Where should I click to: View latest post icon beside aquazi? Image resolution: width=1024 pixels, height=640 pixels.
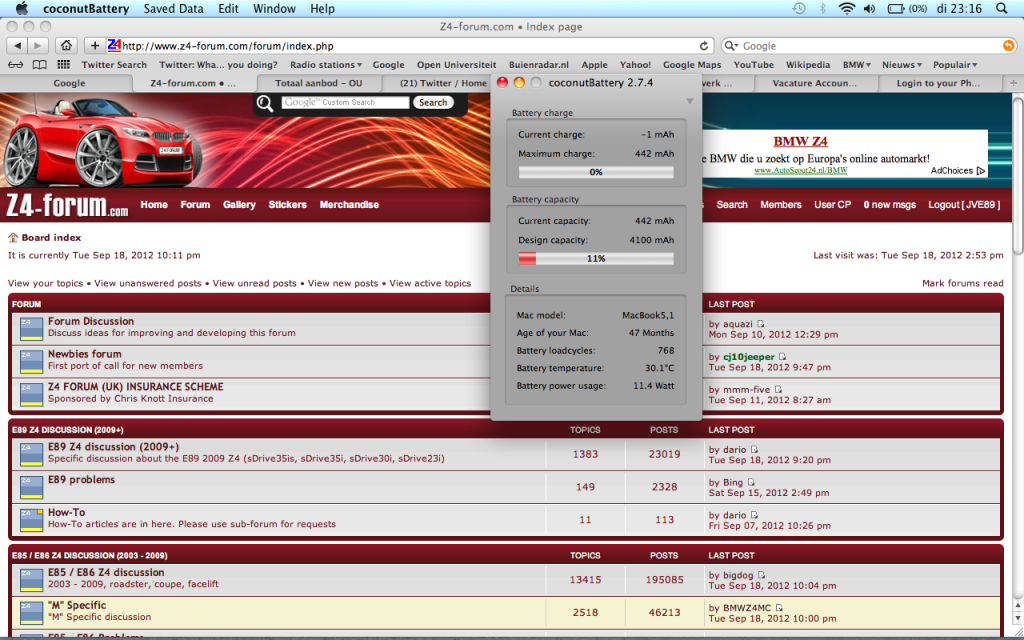(x=761, y=324)
